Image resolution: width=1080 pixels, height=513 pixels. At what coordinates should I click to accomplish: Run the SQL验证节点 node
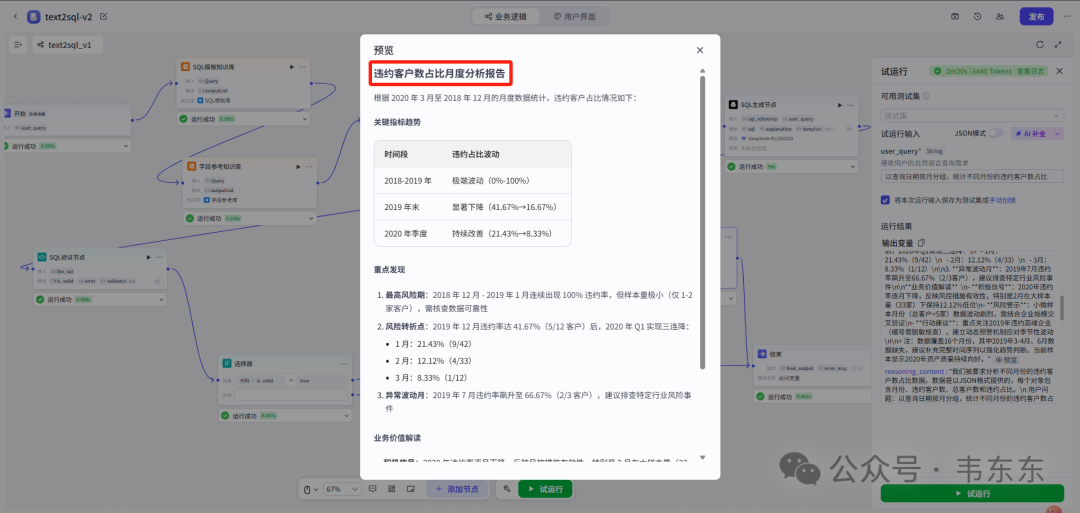[148, 257]
